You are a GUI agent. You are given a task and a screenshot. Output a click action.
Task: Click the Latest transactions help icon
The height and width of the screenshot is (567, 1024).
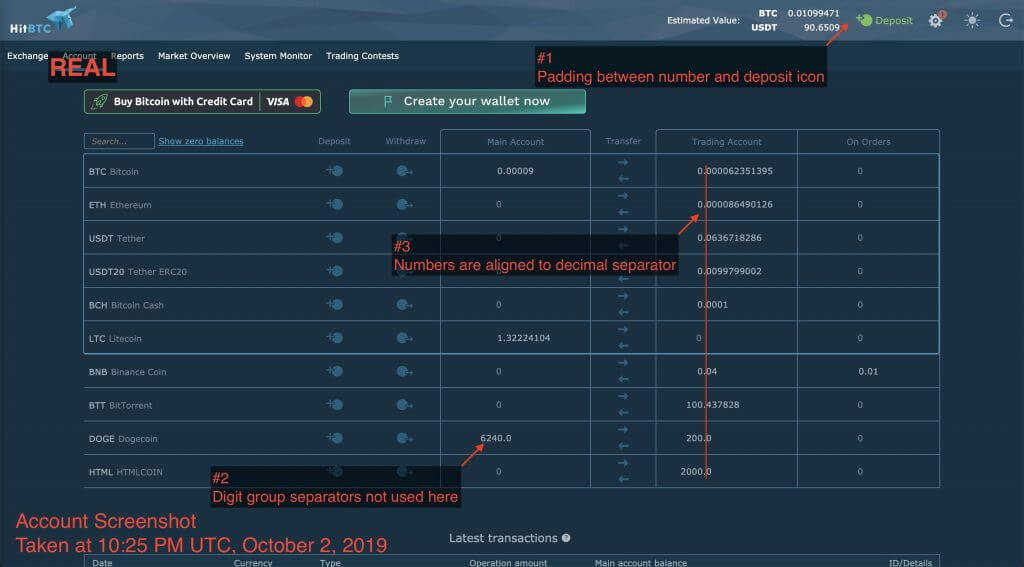(566, 538)
